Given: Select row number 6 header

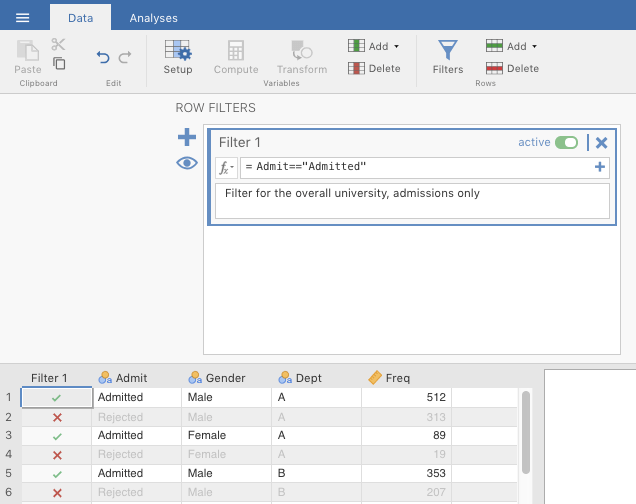Looking at the screenshot, I should [9, 492].
